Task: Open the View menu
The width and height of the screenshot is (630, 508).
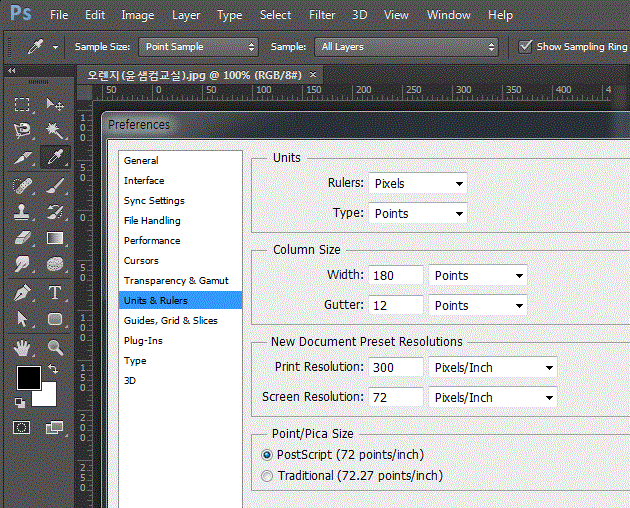Action: tap(396, 15)
